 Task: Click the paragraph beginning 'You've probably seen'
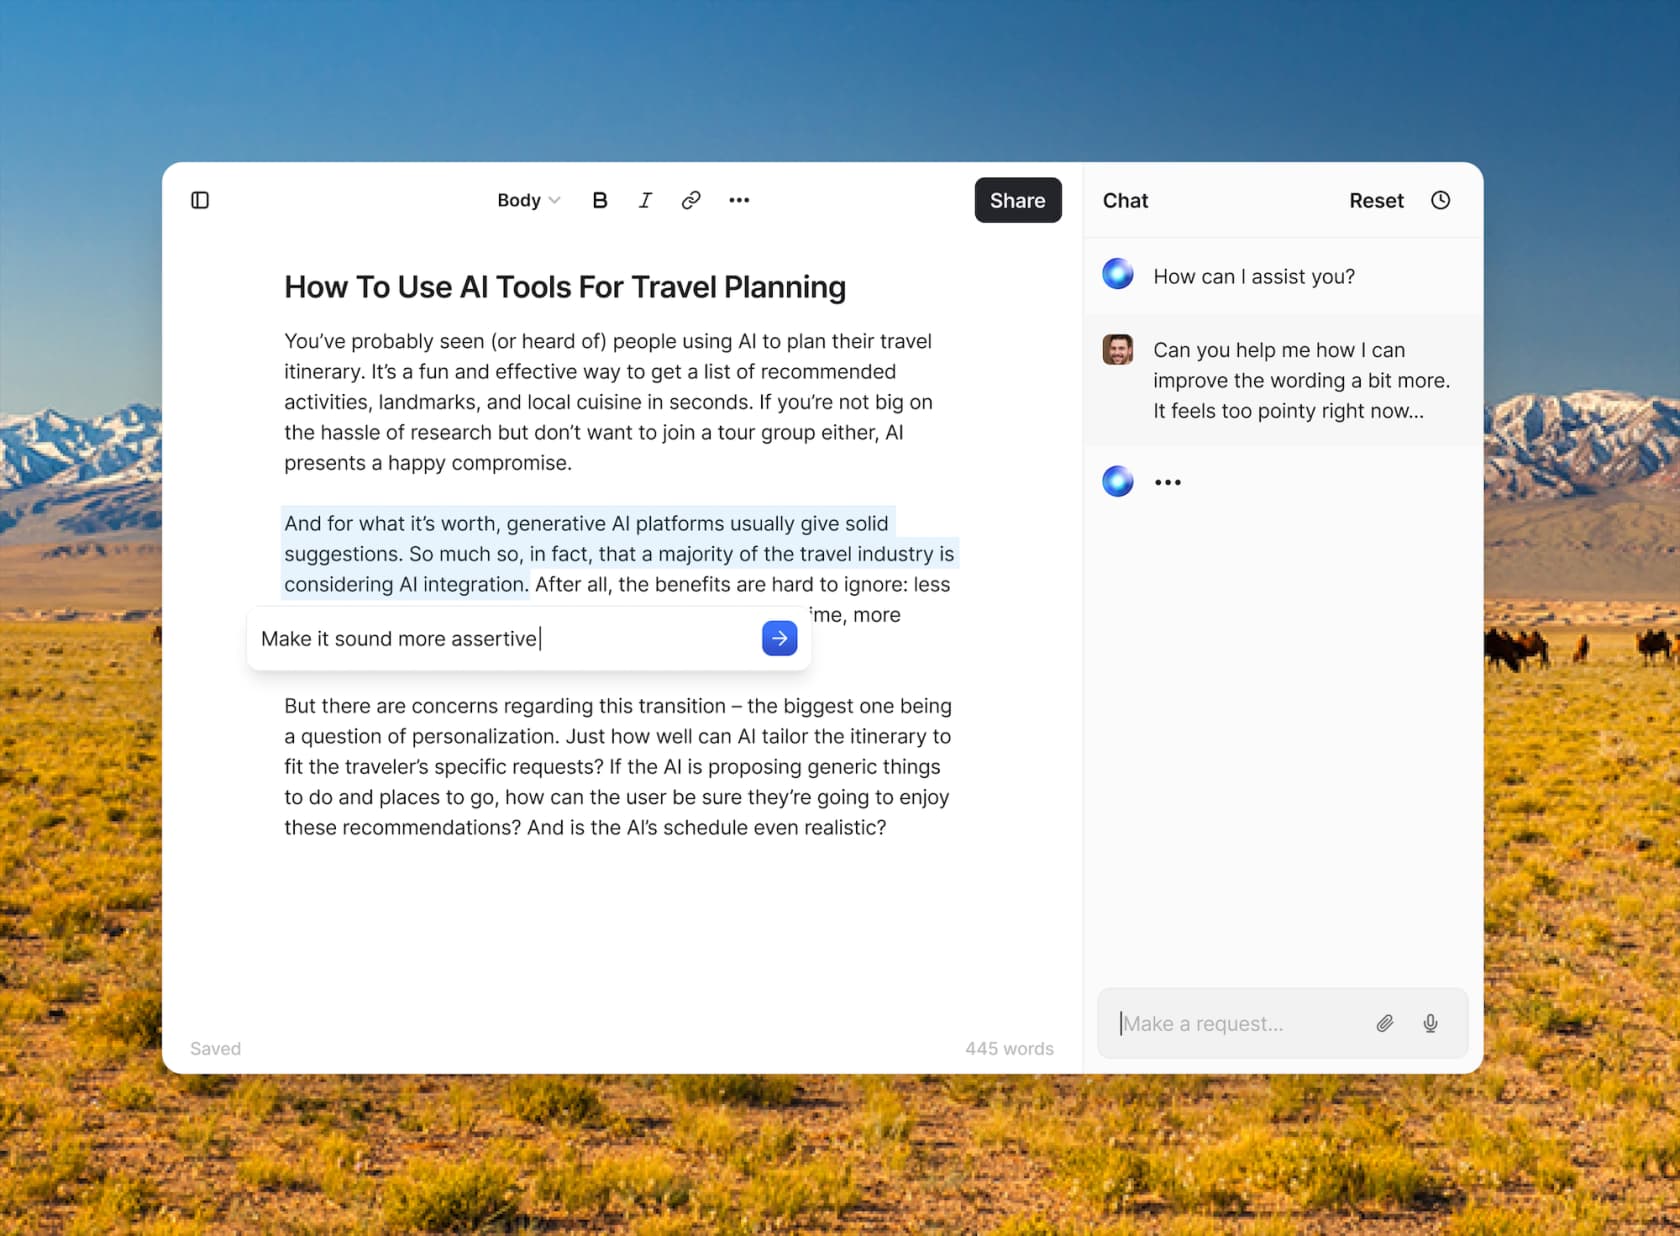[x=608, y=402]
